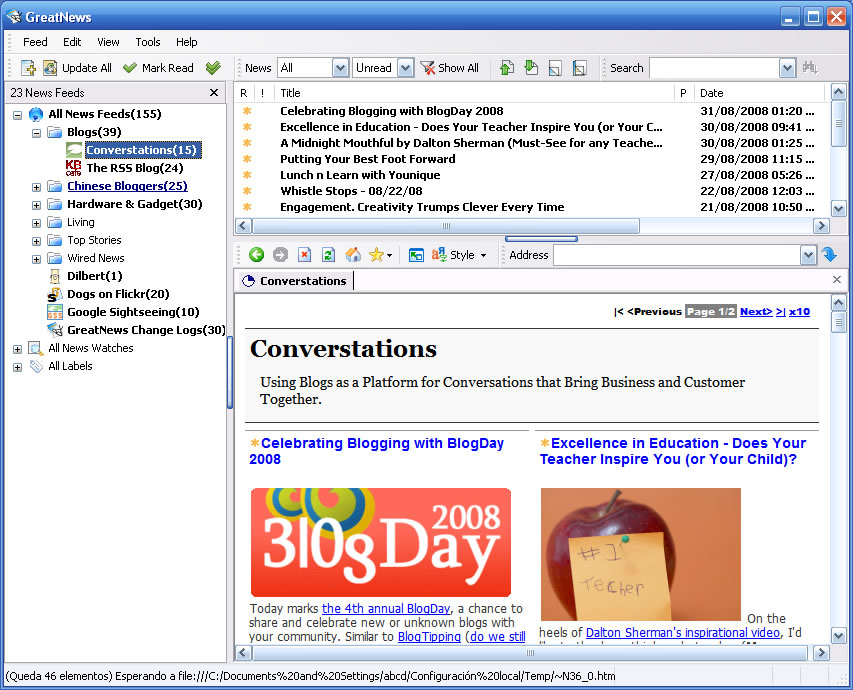Click the last pane layout icon before Search
This screenshot has height=690, width=853.
pyautogui.click(x=579, y=68)
